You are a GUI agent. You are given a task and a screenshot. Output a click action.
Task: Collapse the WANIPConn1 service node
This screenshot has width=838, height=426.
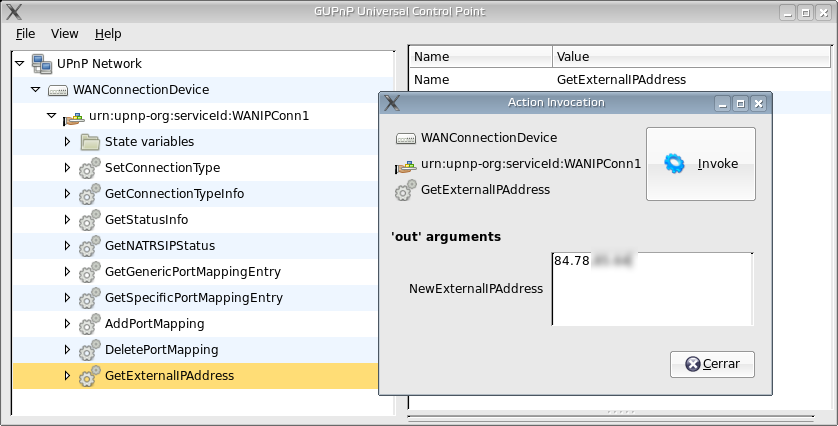point(52,115)
